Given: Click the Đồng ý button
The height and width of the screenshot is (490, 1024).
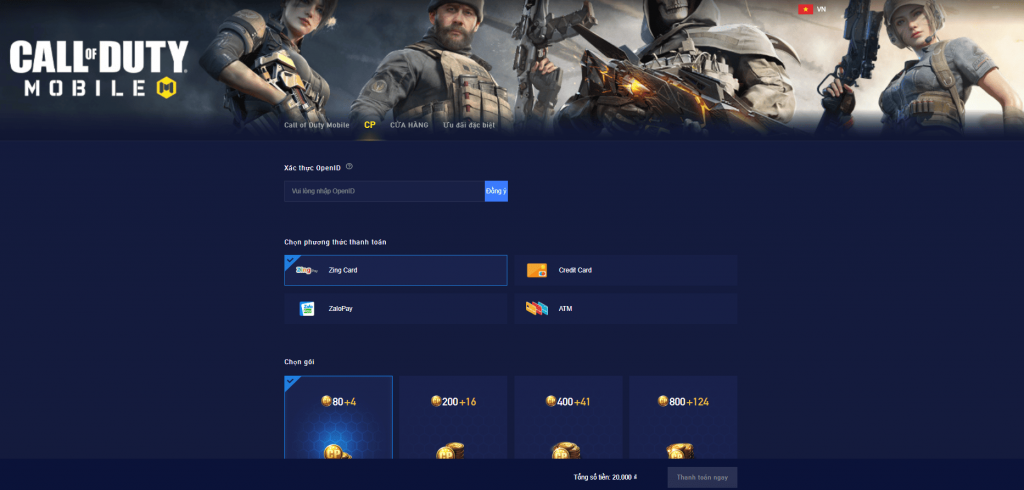Looking at the screenshot, I should (496, 191).
